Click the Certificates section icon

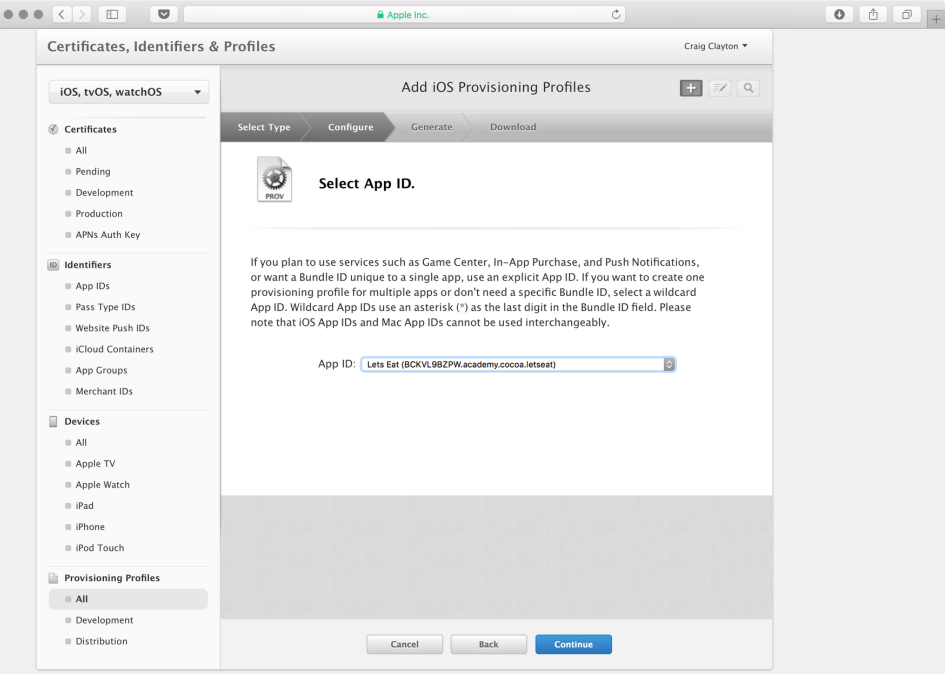pos(53,129)
